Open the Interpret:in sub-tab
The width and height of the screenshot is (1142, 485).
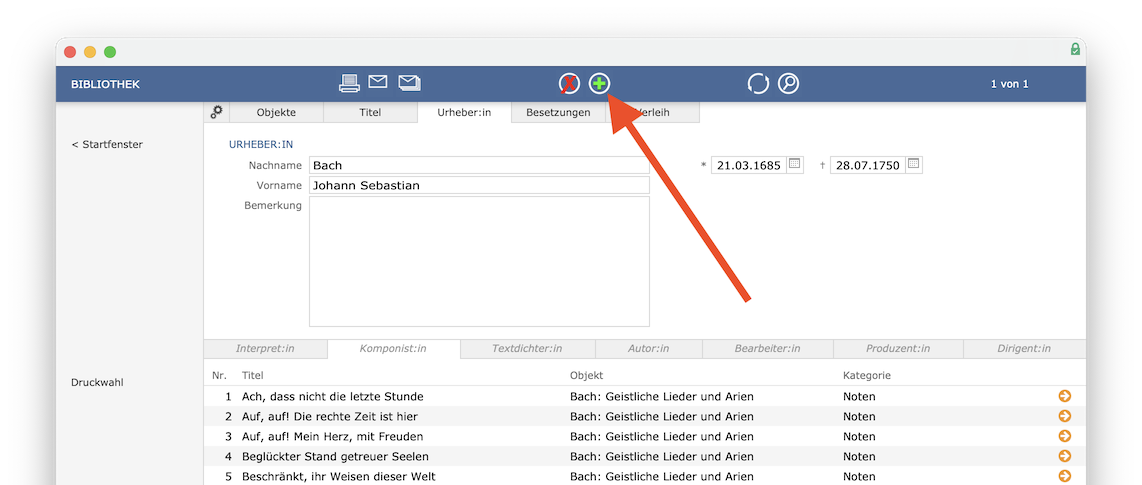[x=265, y=349]
